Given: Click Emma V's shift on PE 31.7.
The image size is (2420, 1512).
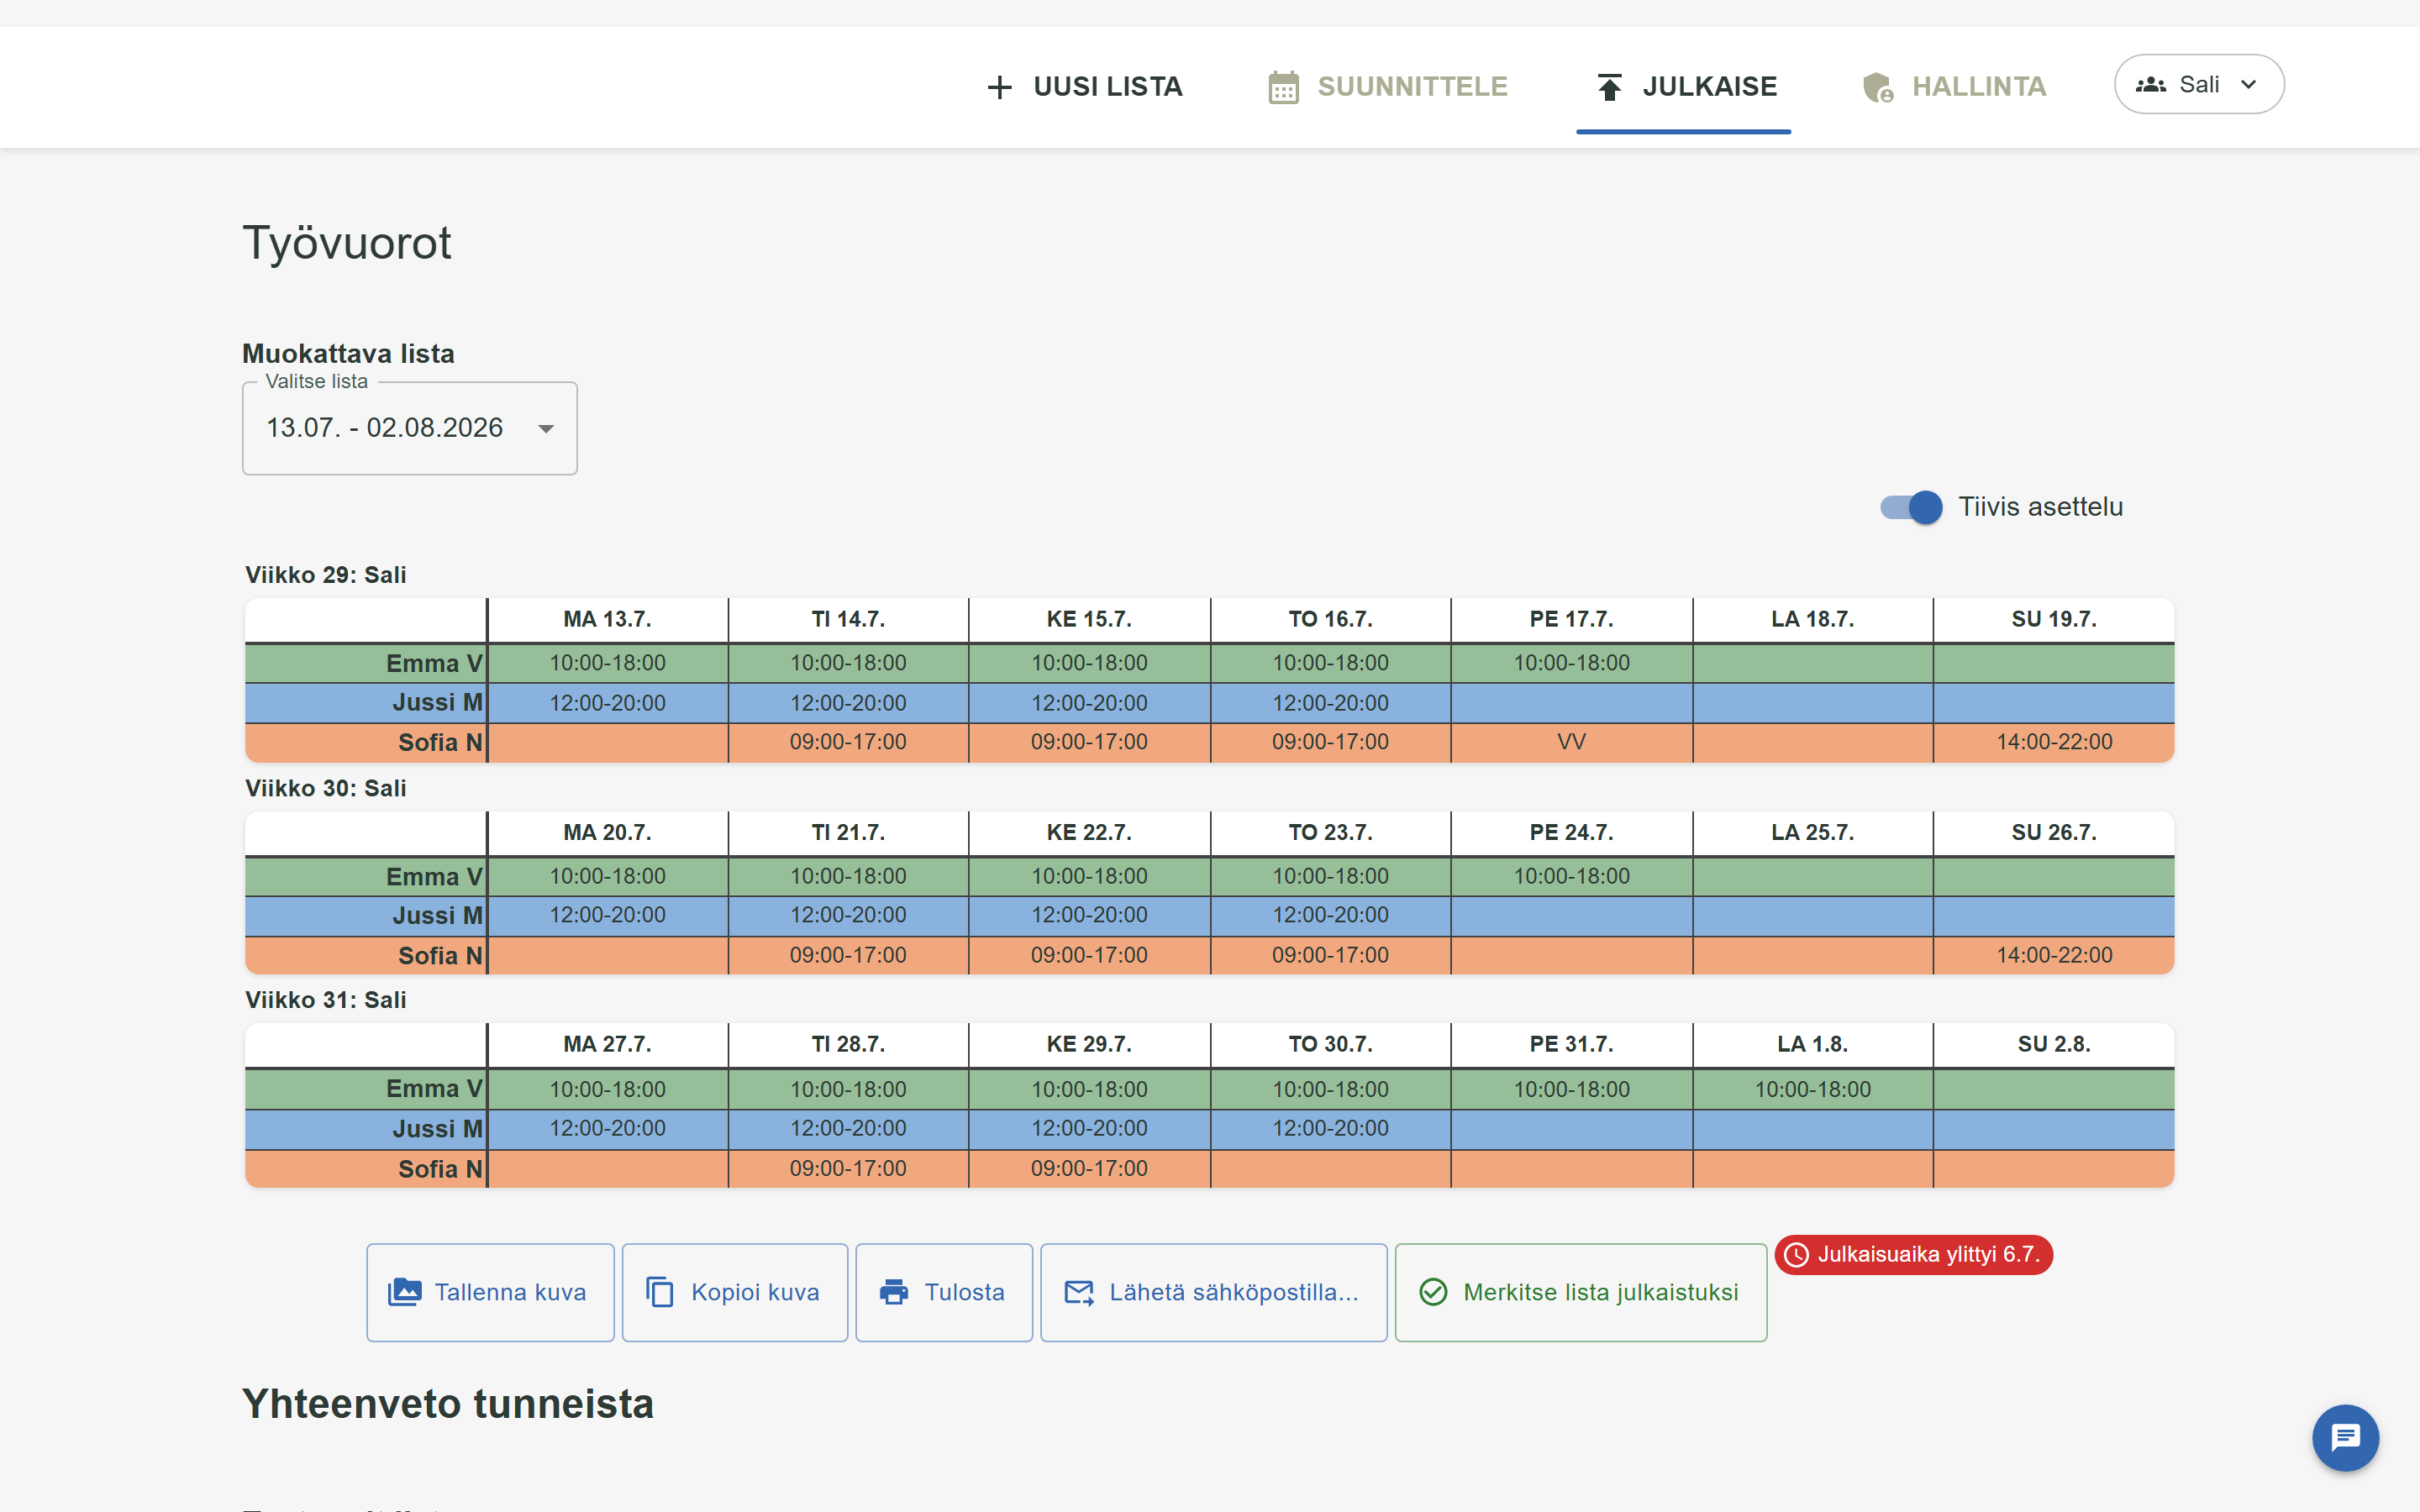Looking at the screenshot, I should [1571, 1089].
